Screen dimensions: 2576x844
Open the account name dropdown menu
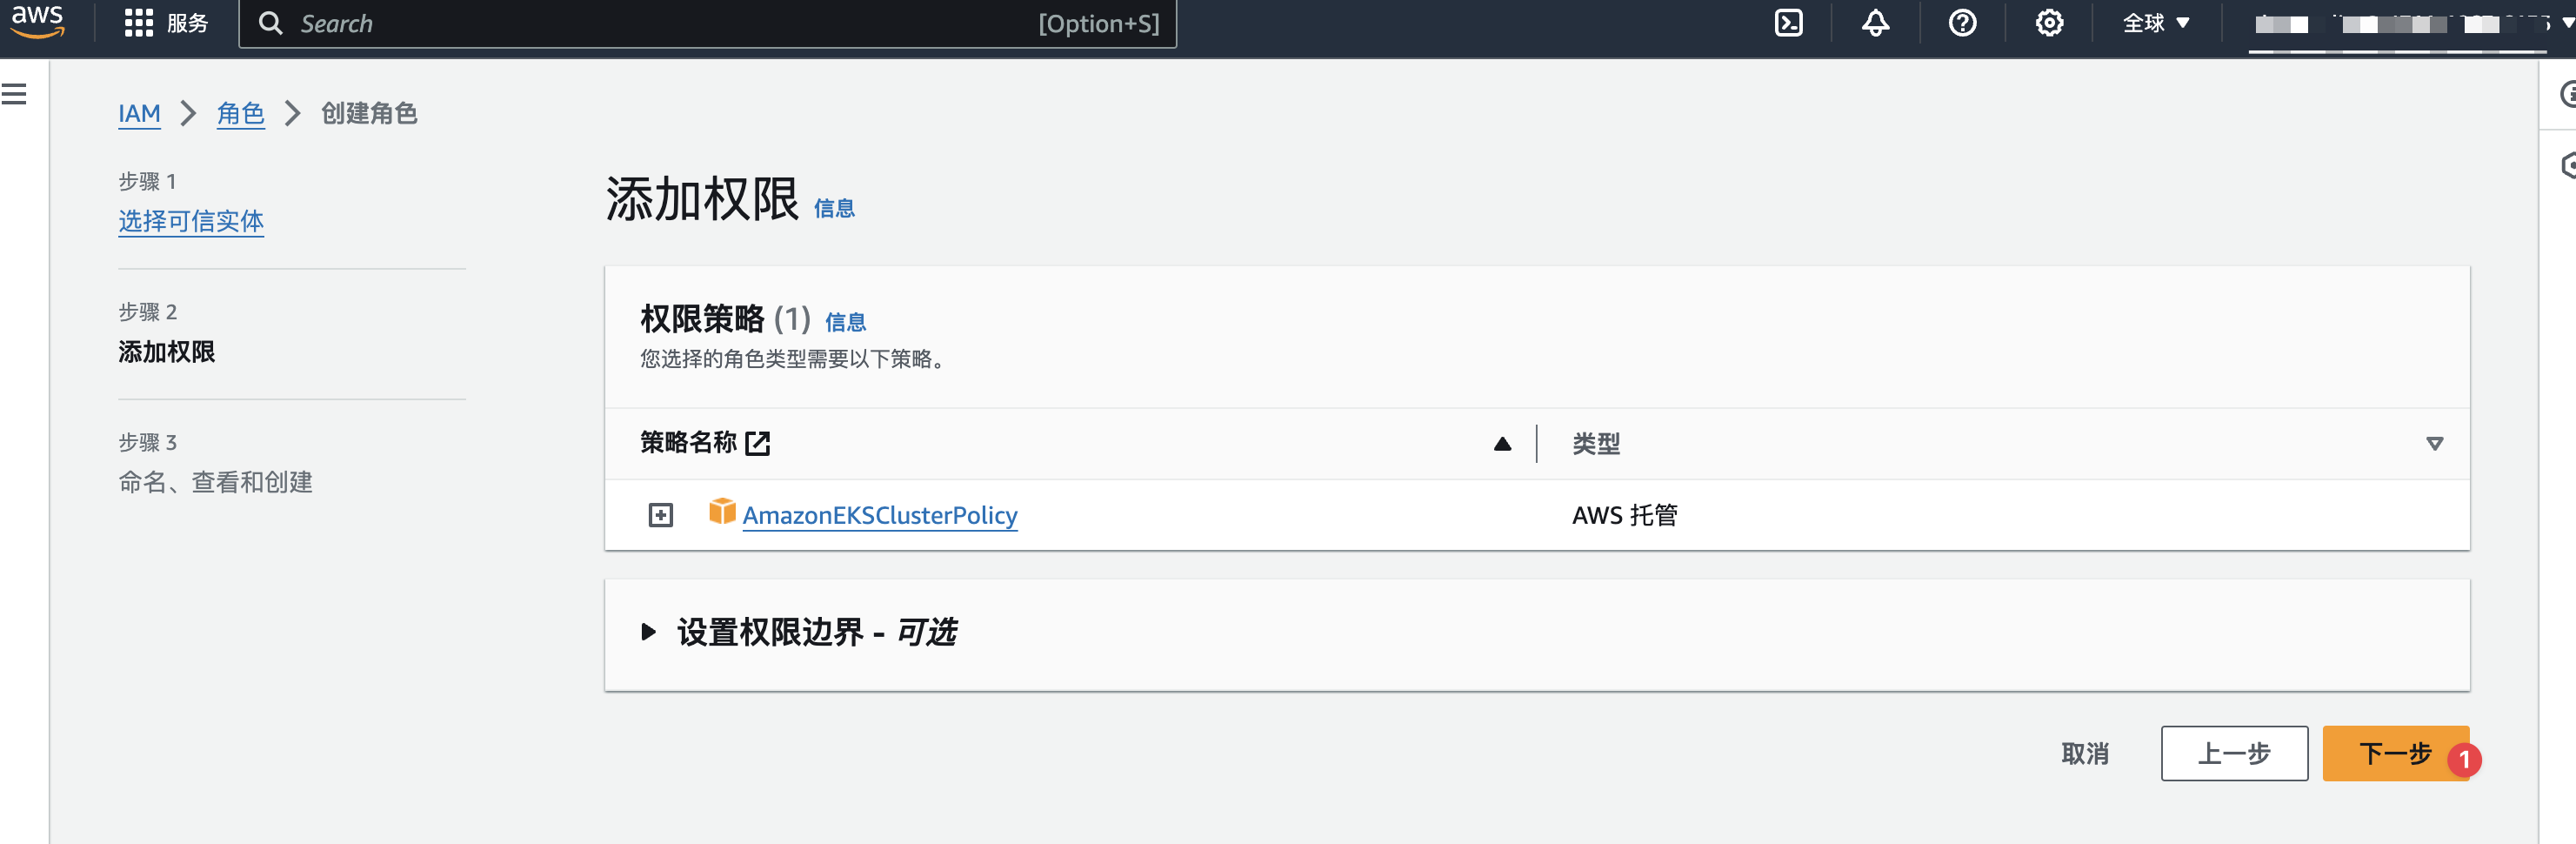pyautogui.click(x=2413, y=24)
